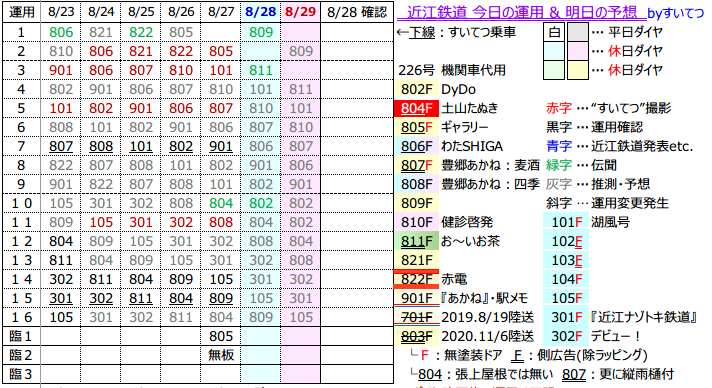The height and width of the screenshot is (388, 712).
Task: Click the green 811F legend cell
Action: (416, 241)
